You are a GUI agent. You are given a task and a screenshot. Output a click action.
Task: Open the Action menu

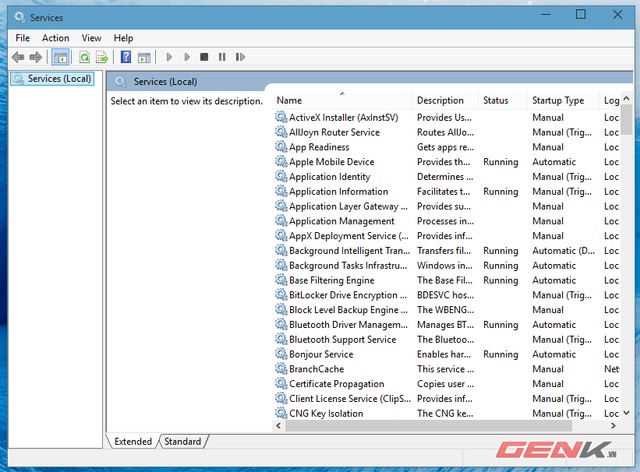click(56, 38)
